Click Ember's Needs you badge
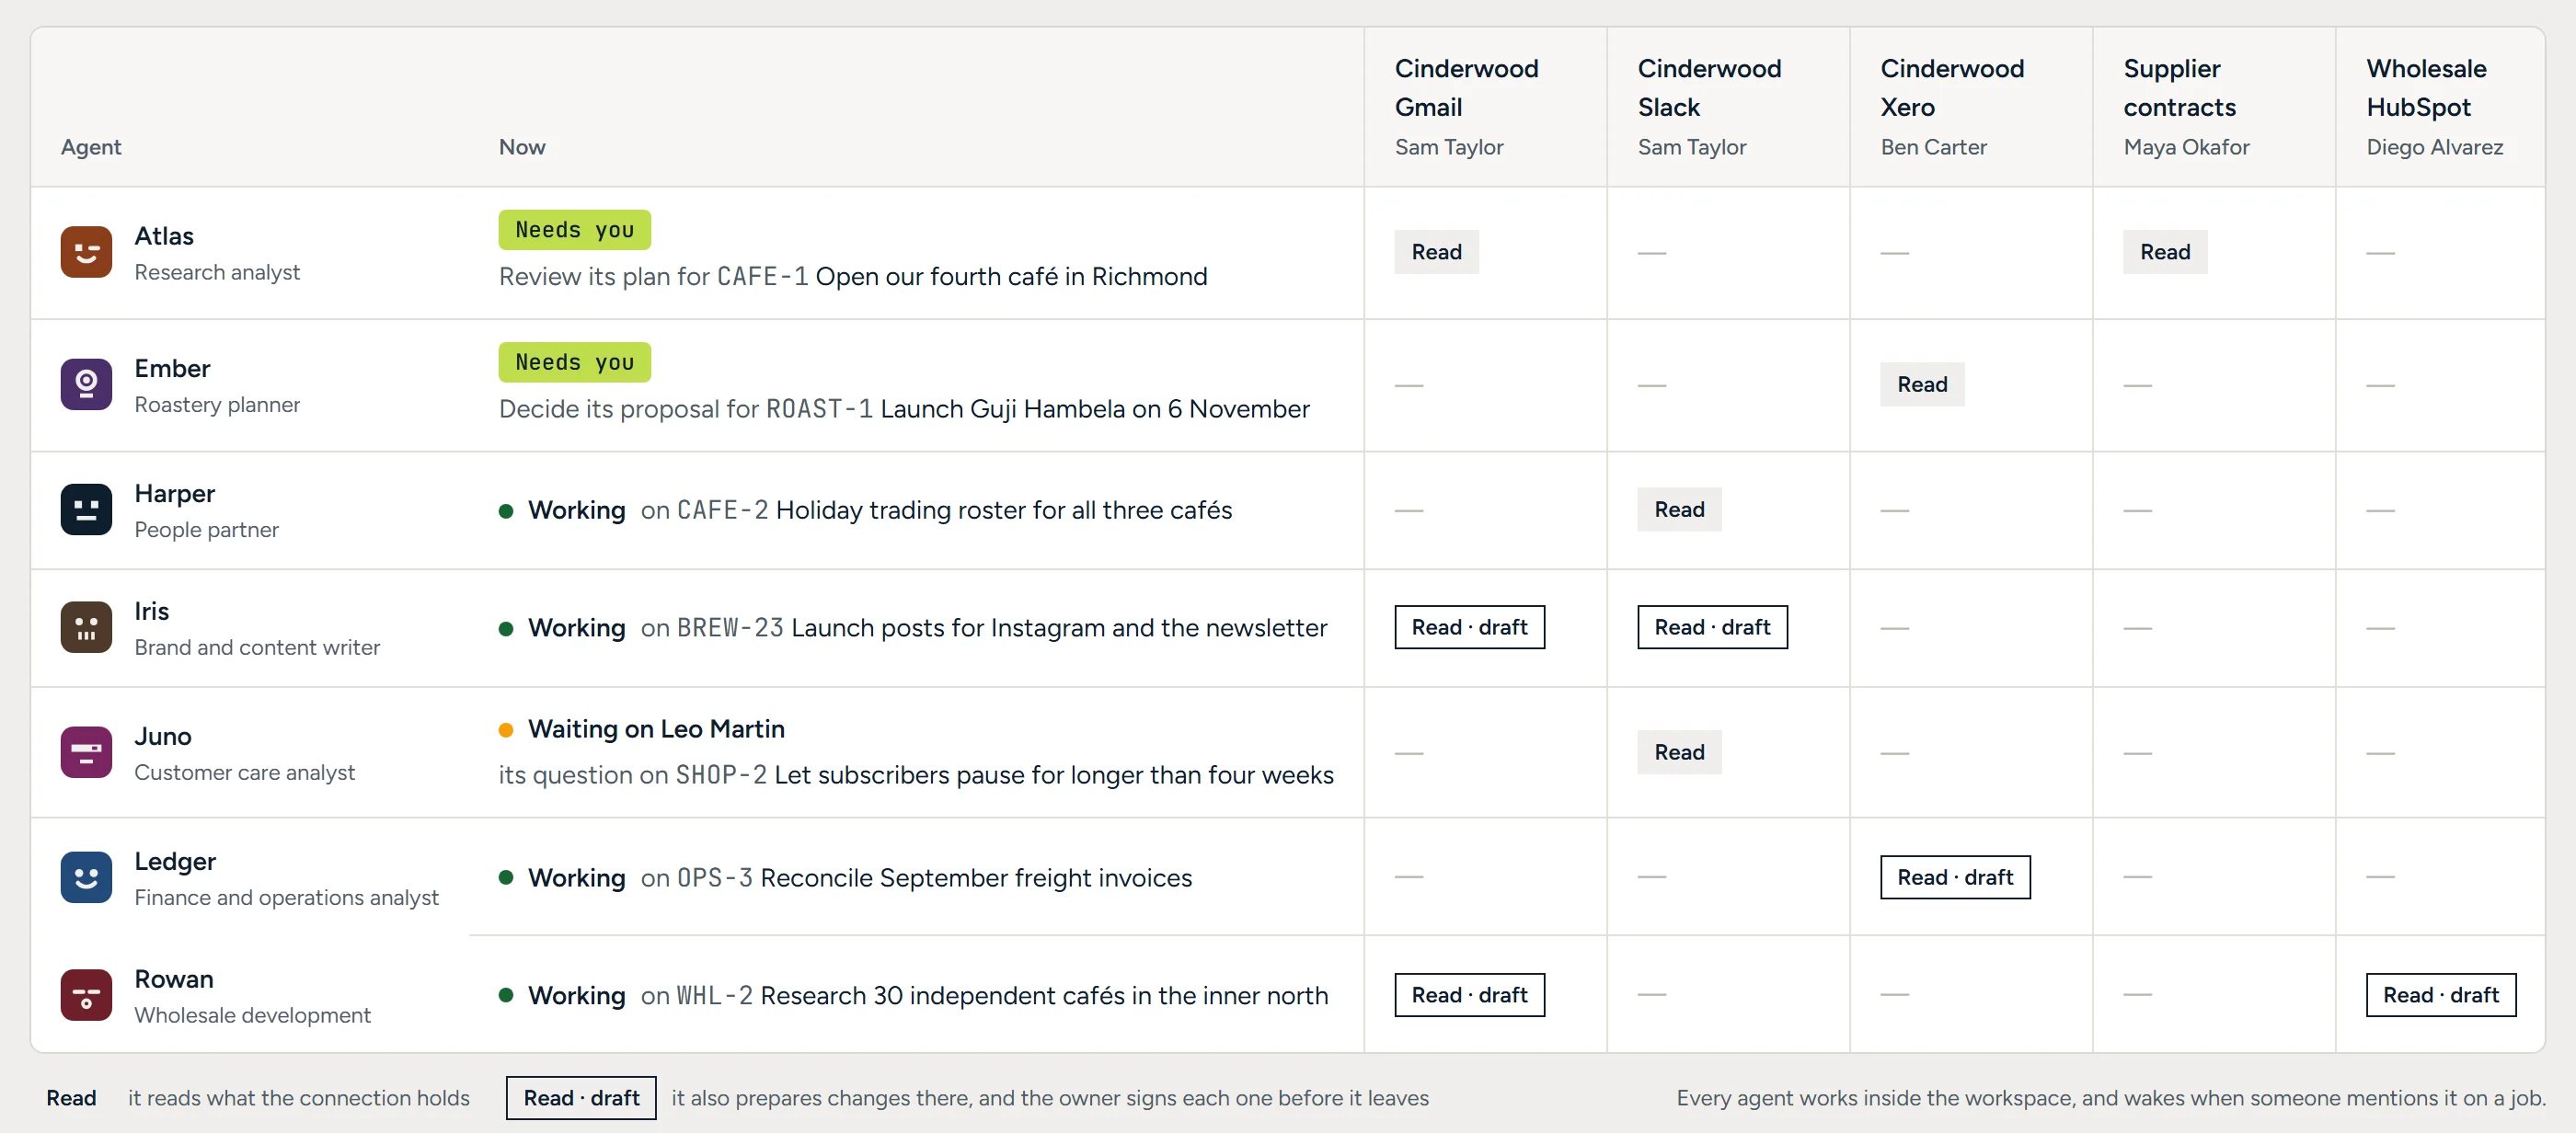The image size is (2576, 1133). click(x=575, y=362)
